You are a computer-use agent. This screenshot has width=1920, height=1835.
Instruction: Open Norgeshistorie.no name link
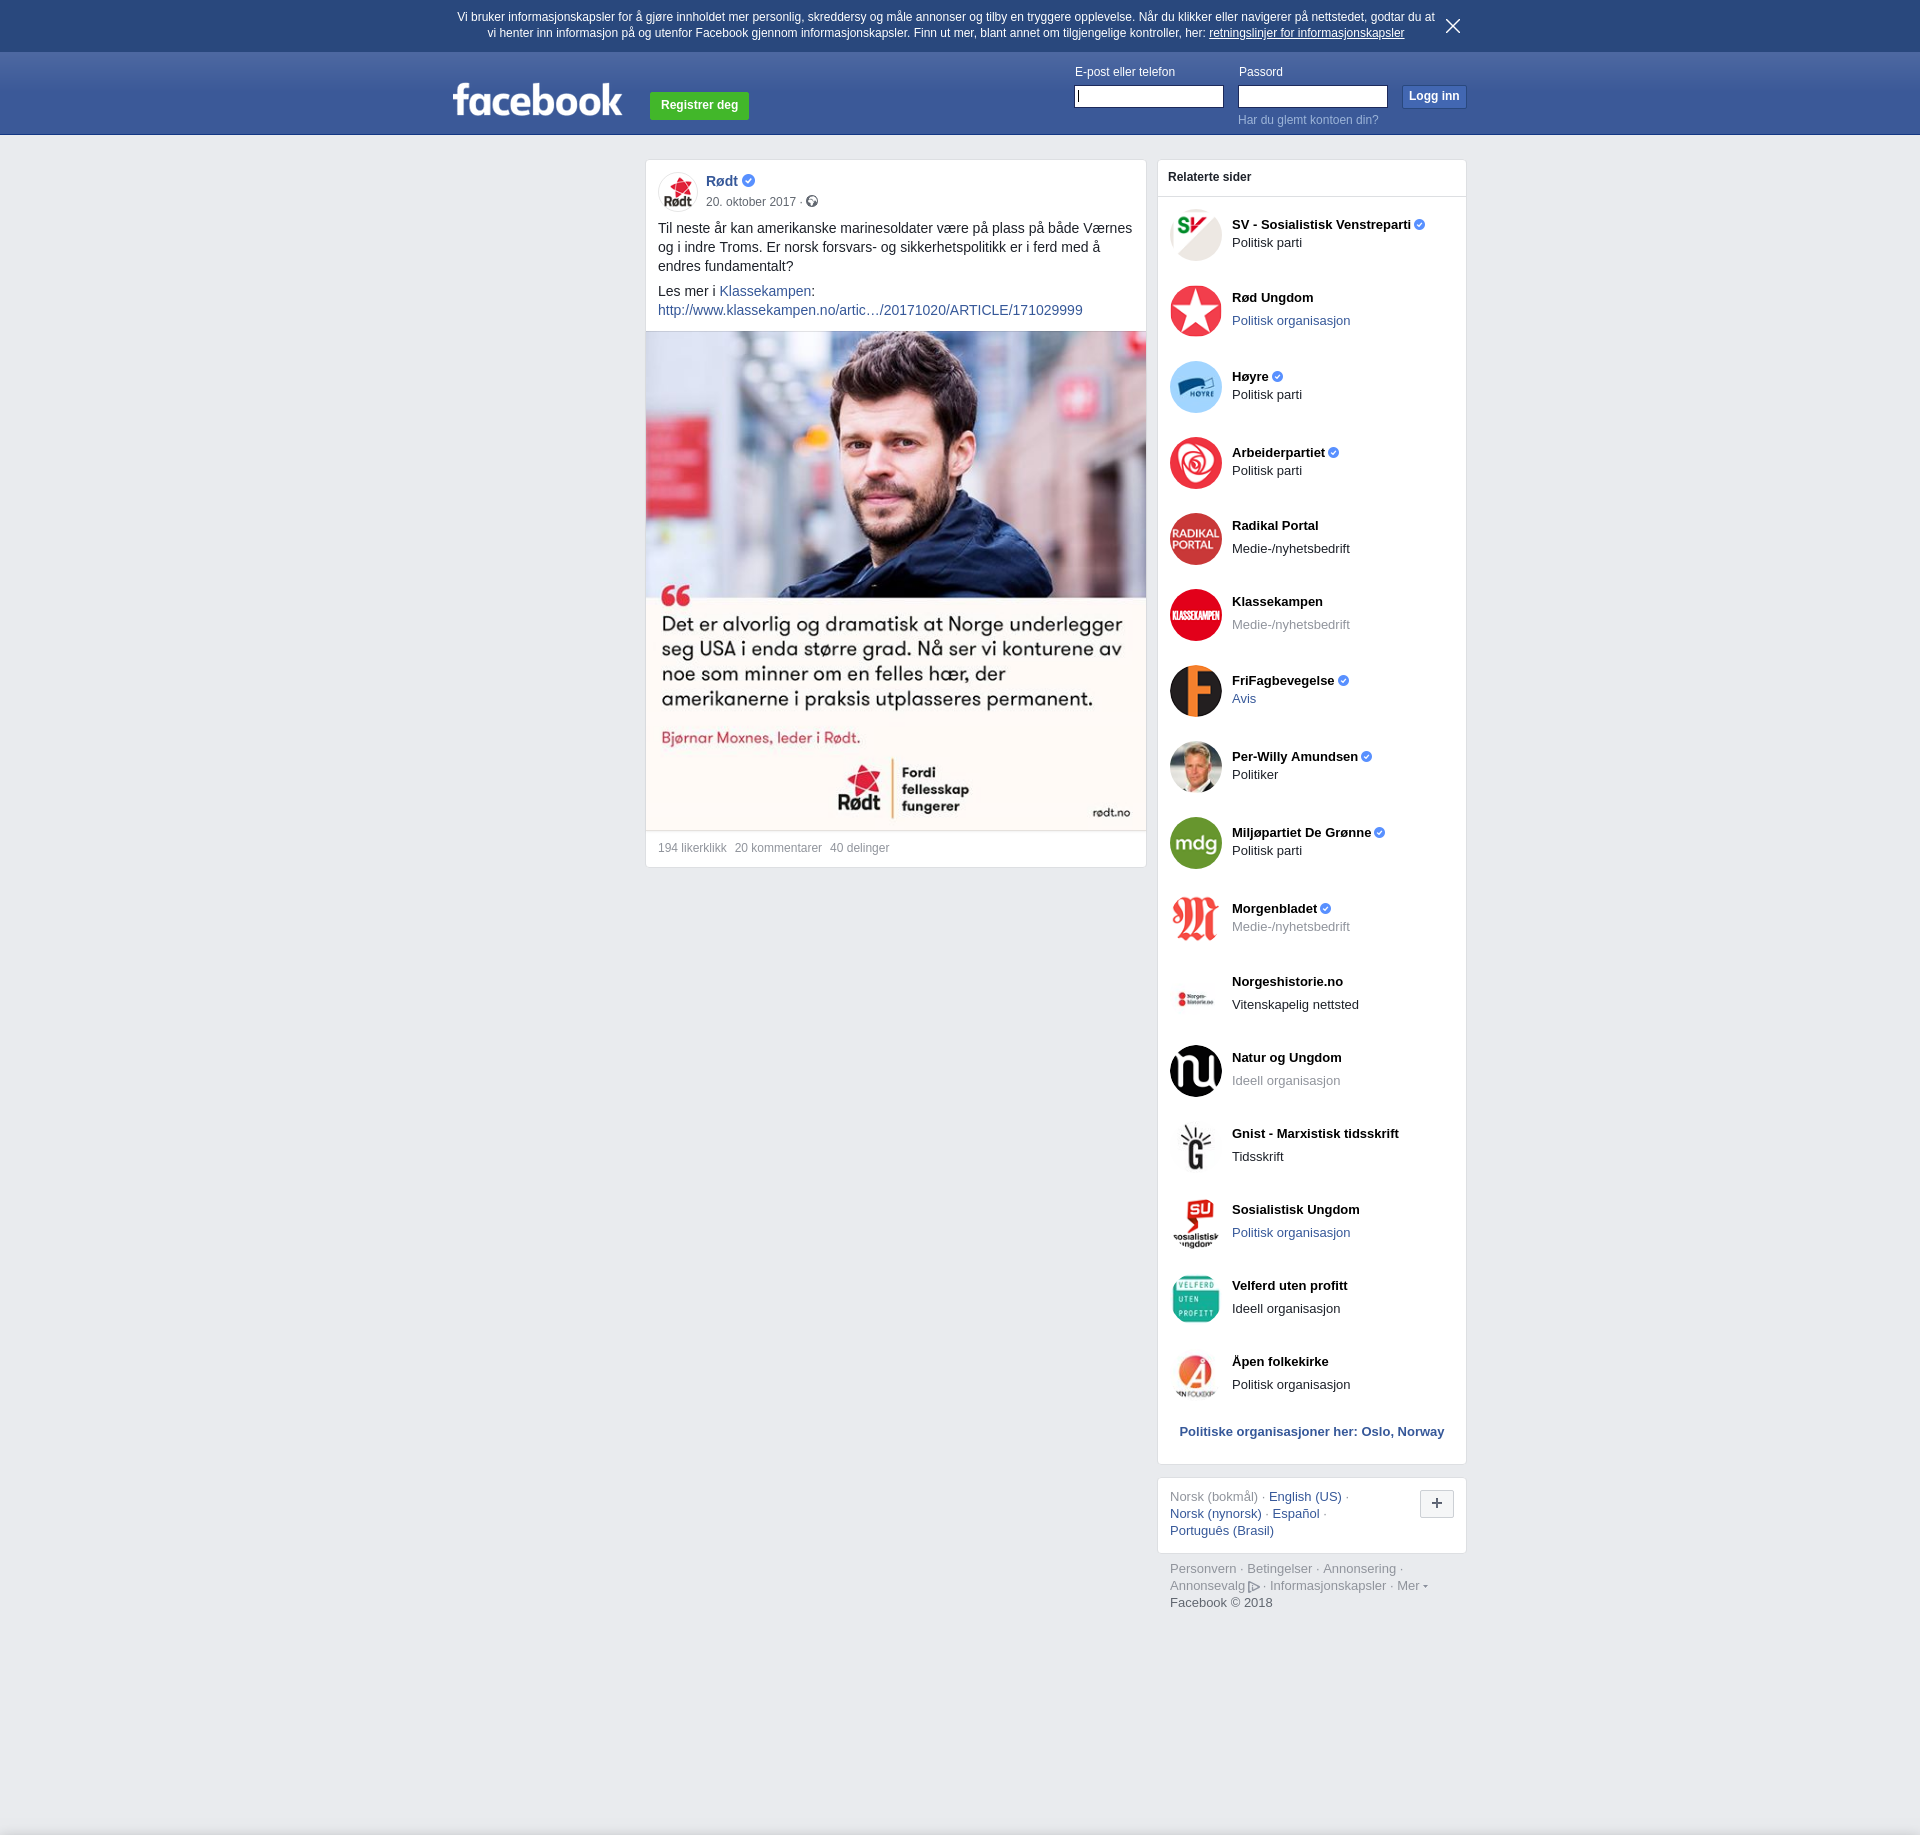(1287, 982)
